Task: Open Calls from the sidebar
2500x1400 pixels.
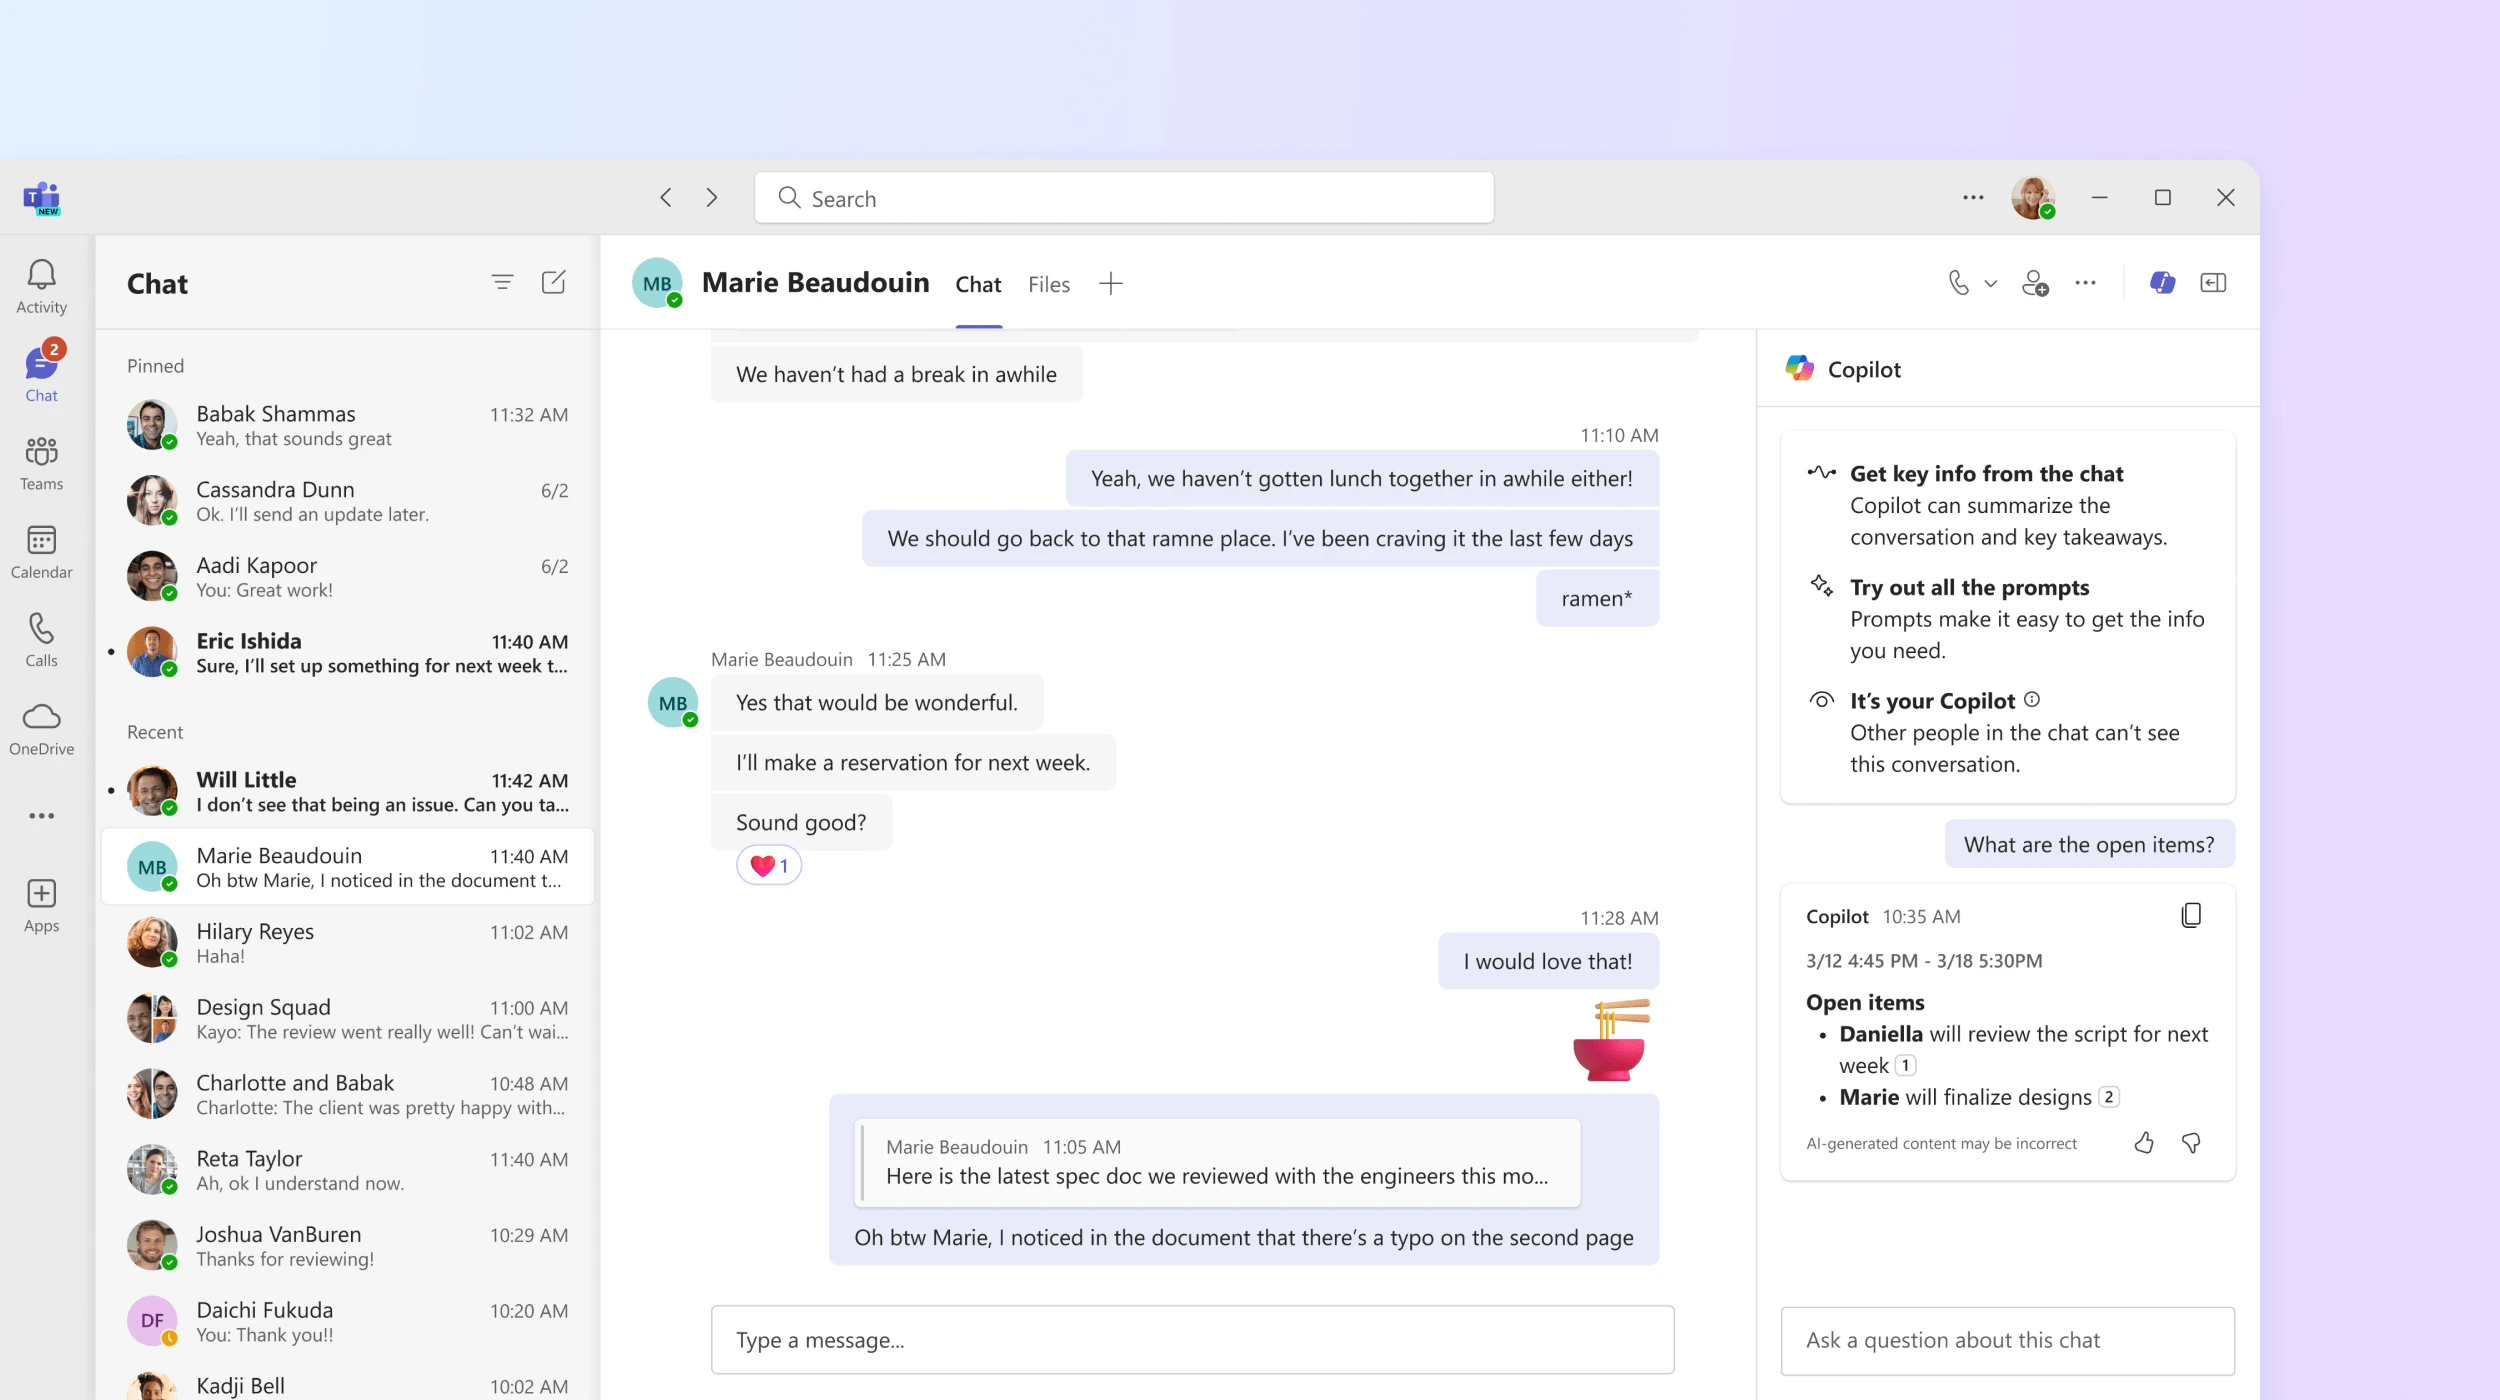Action: pos(41,639)
